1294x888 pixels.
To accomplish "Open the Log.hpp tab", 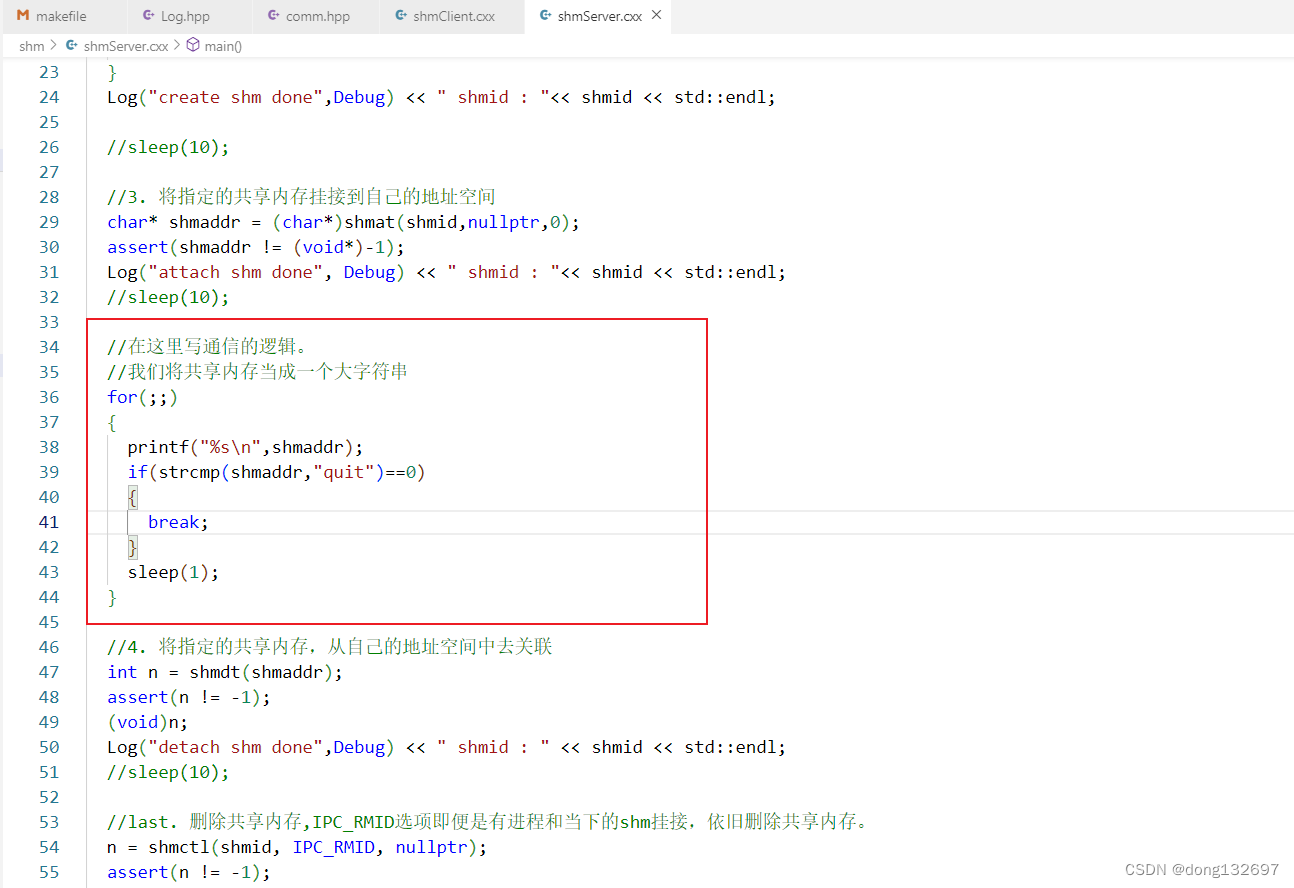I will (x=186, y=16).
